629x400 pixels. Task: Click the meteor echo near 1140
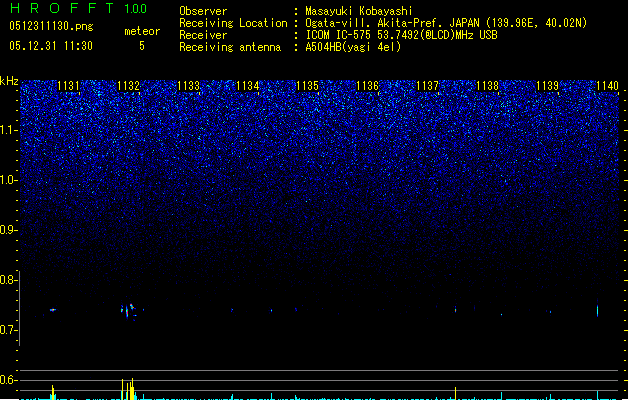[597, 311]
